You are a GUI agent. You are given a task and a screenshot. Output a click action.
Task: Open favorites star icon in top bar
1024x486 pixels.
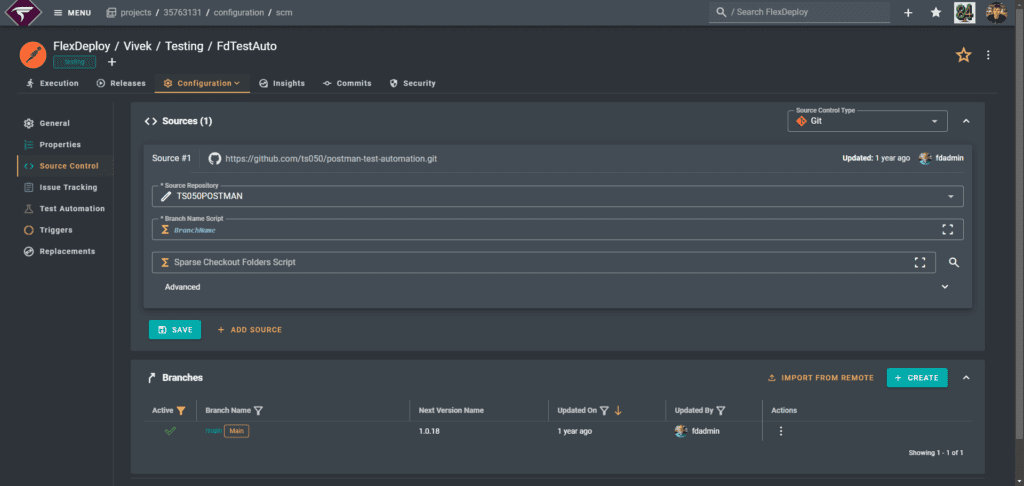click(936, 12)
